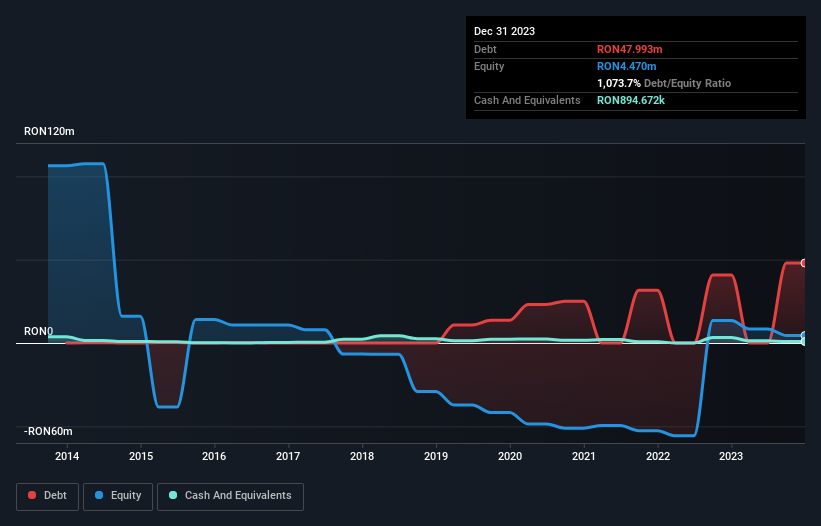Click the RON4.470m equity value
821x526 pixels.
pyautogui.click(x=626, y=66)
